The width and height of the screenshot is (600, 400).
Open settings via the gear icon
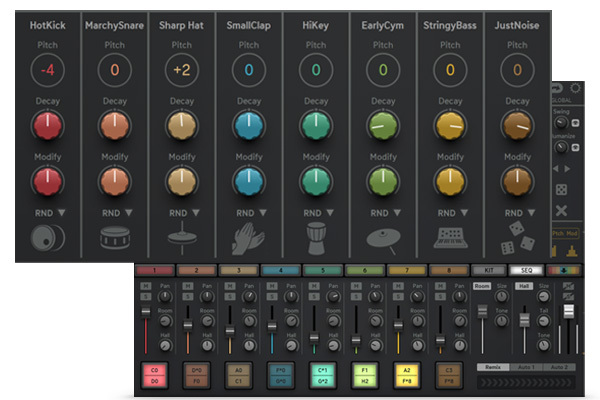coord(575,88)
